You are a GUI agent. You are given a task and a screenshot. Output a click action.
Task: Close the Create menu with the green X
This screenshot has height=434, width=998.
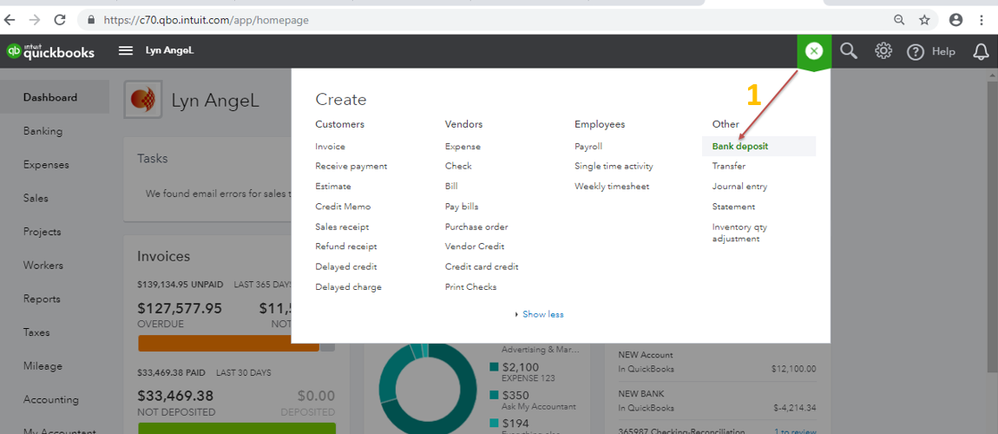coord(813,51)
